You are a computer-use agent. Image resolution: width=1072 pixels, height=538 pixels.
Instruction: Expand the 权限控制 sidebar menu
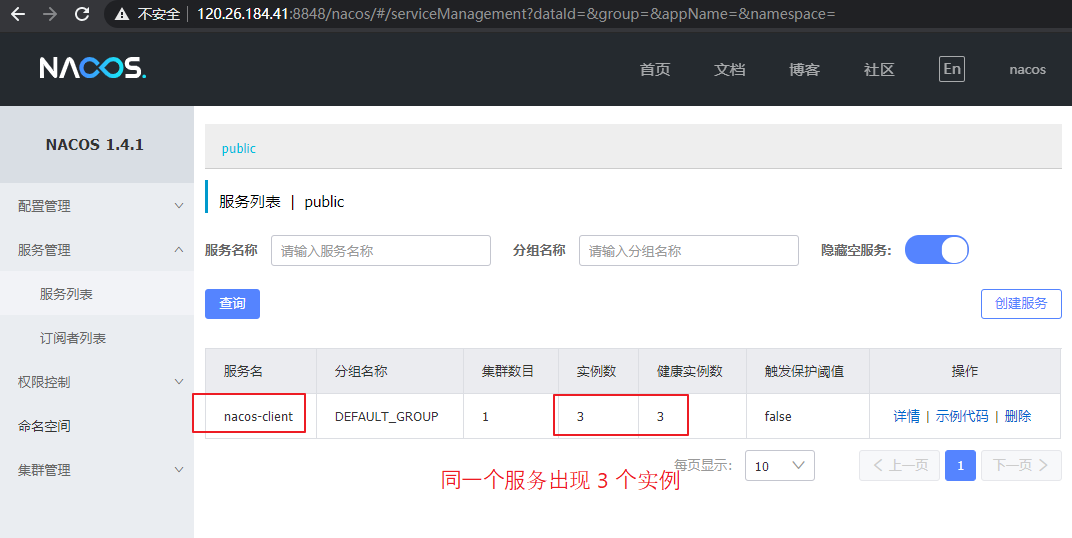[x=97, y=382]
